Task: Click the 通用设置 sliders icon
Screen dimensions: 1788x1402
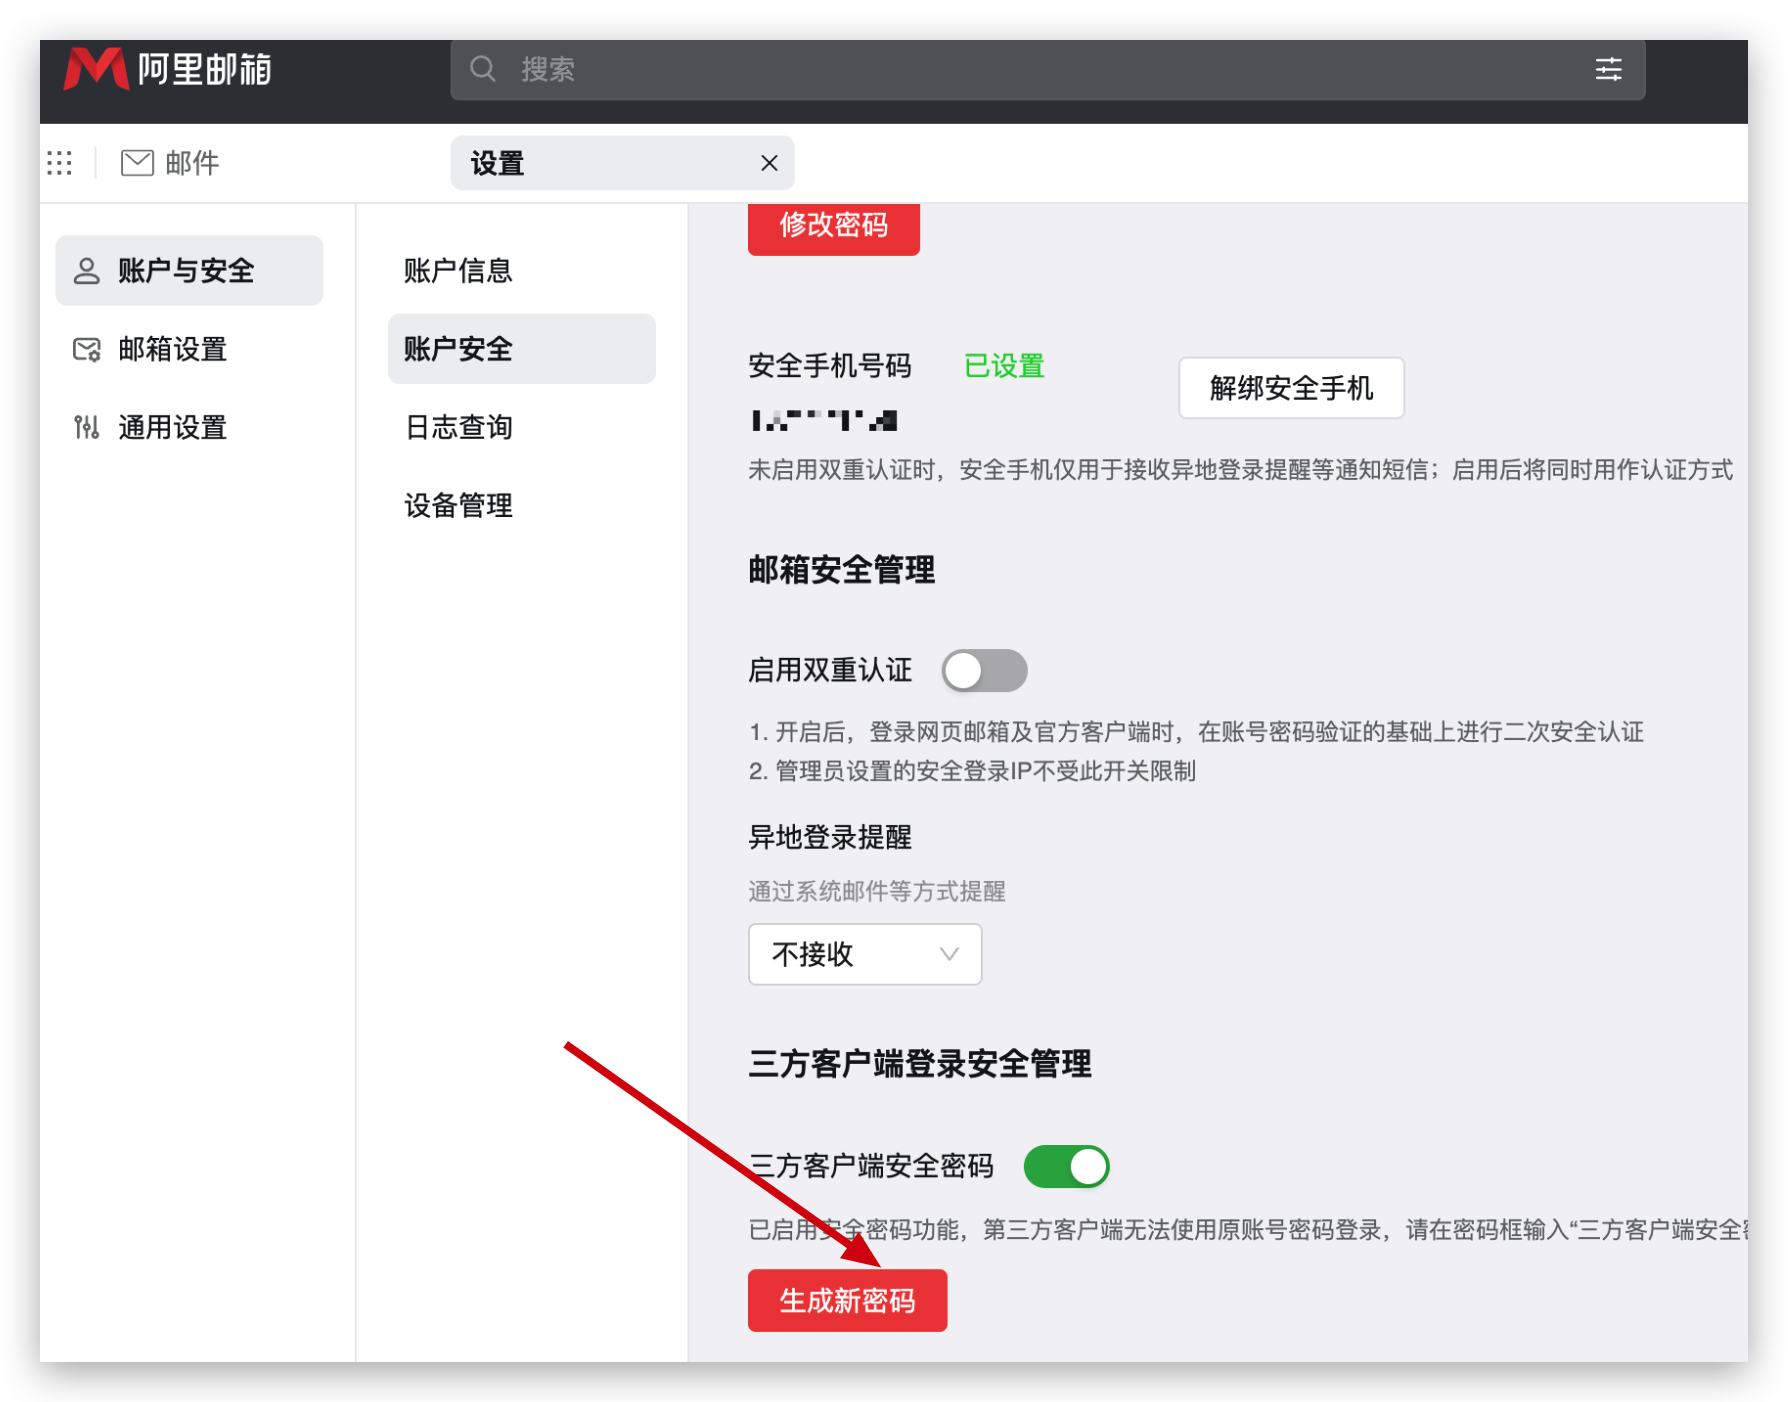Action: [x=87, y=427]
